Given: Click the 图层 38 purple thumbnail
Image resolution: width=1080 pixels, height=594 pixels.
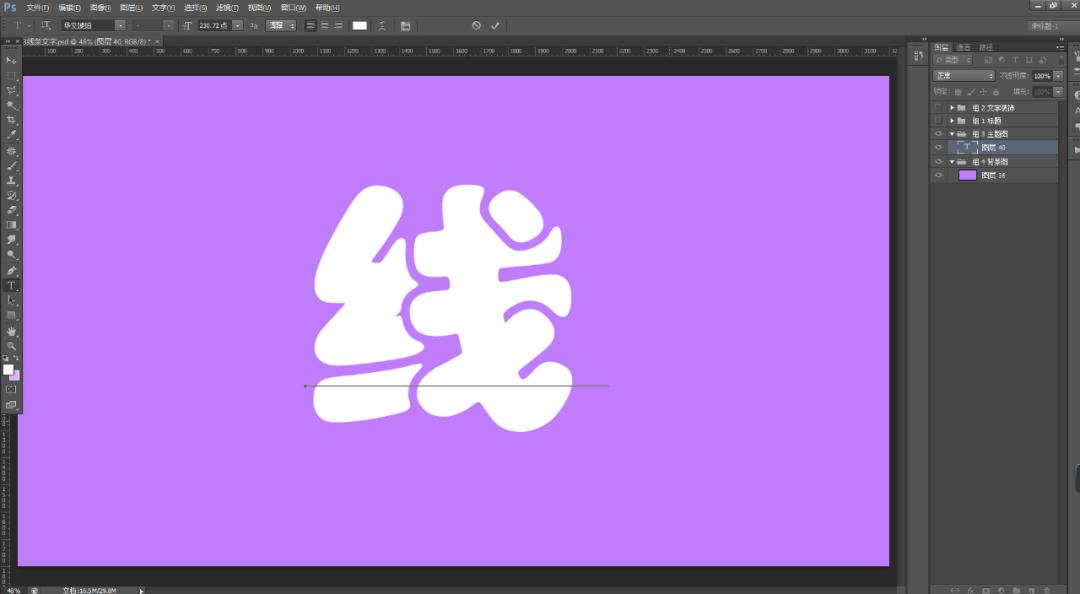Looking at the screenshot, I should click(967, 175).
